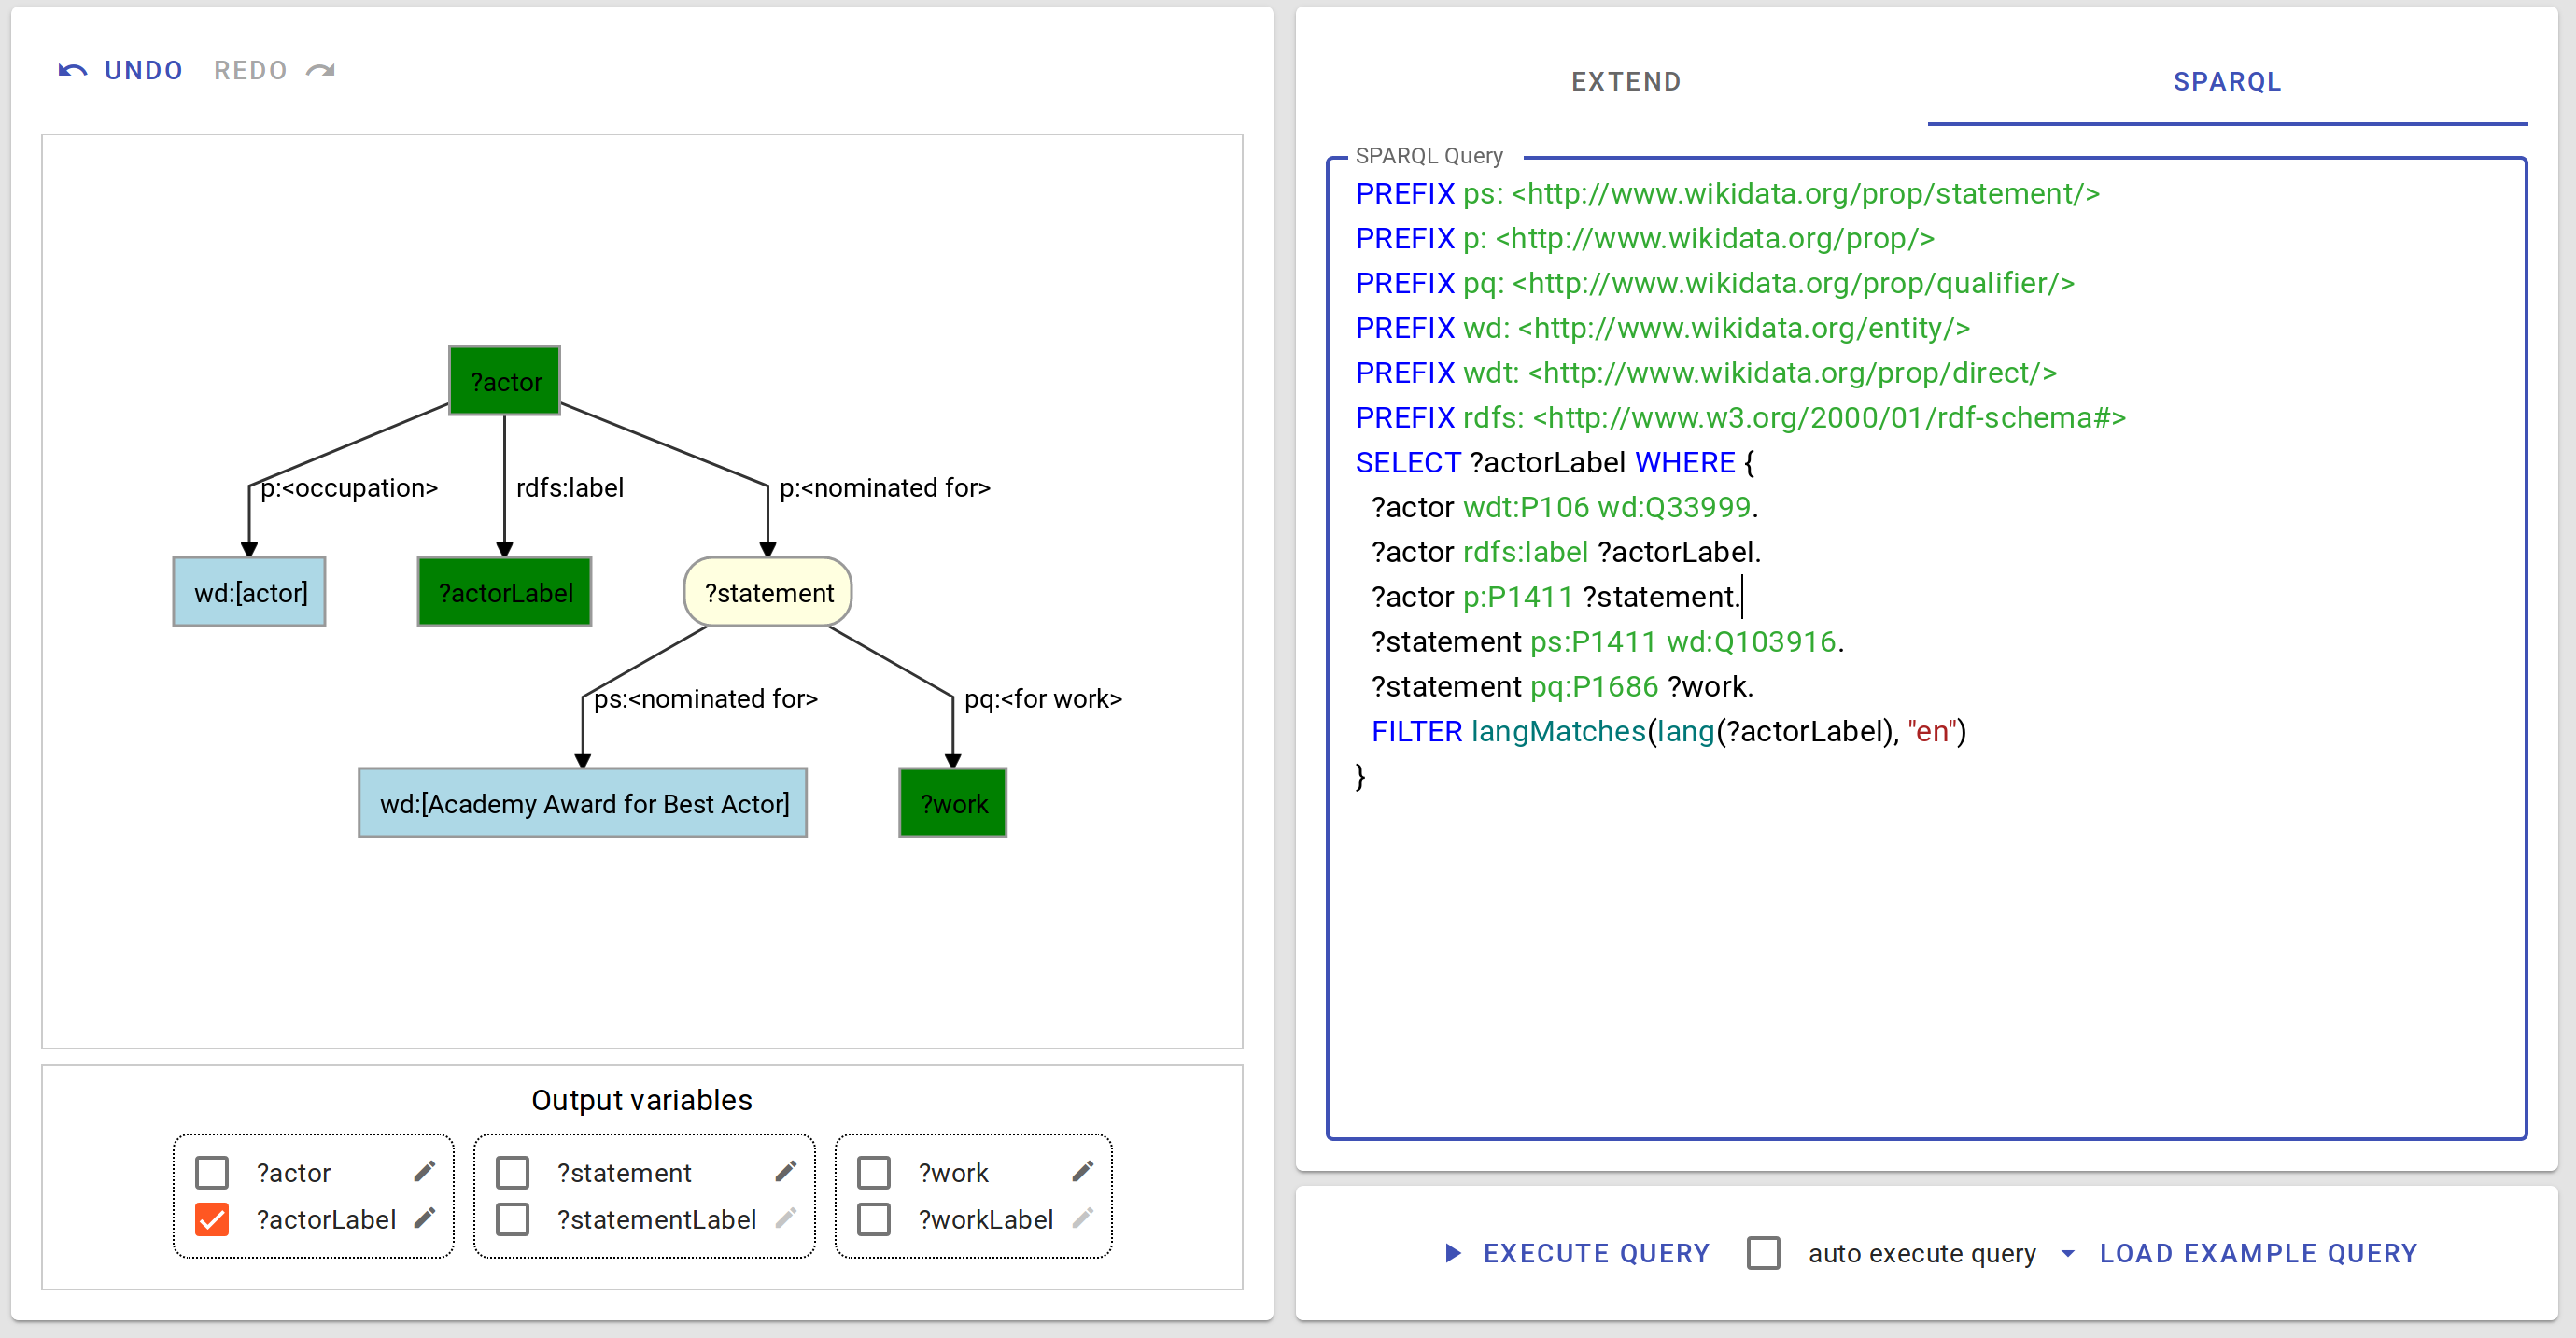
Task: Click the PREFIX rdfs line
Action: 1741,417
